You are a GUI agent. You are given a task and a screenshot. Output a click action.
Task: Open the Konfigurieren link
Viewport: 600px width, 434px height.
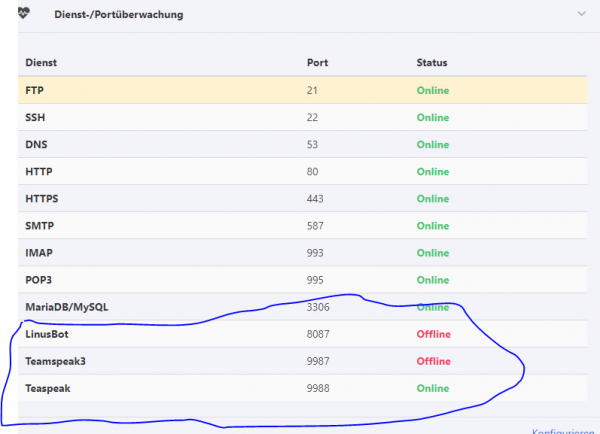562,431
